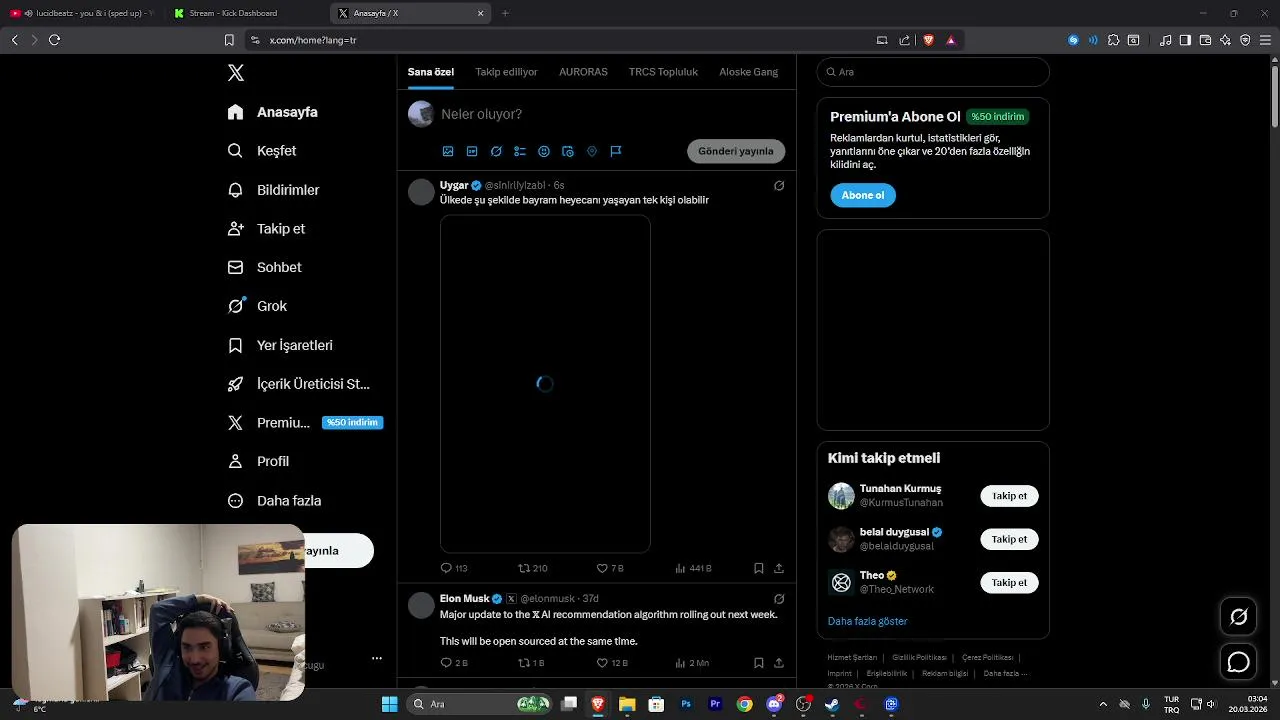
Task: Open the loading video in Uygar's post
Action: click(x=545, y=384)
